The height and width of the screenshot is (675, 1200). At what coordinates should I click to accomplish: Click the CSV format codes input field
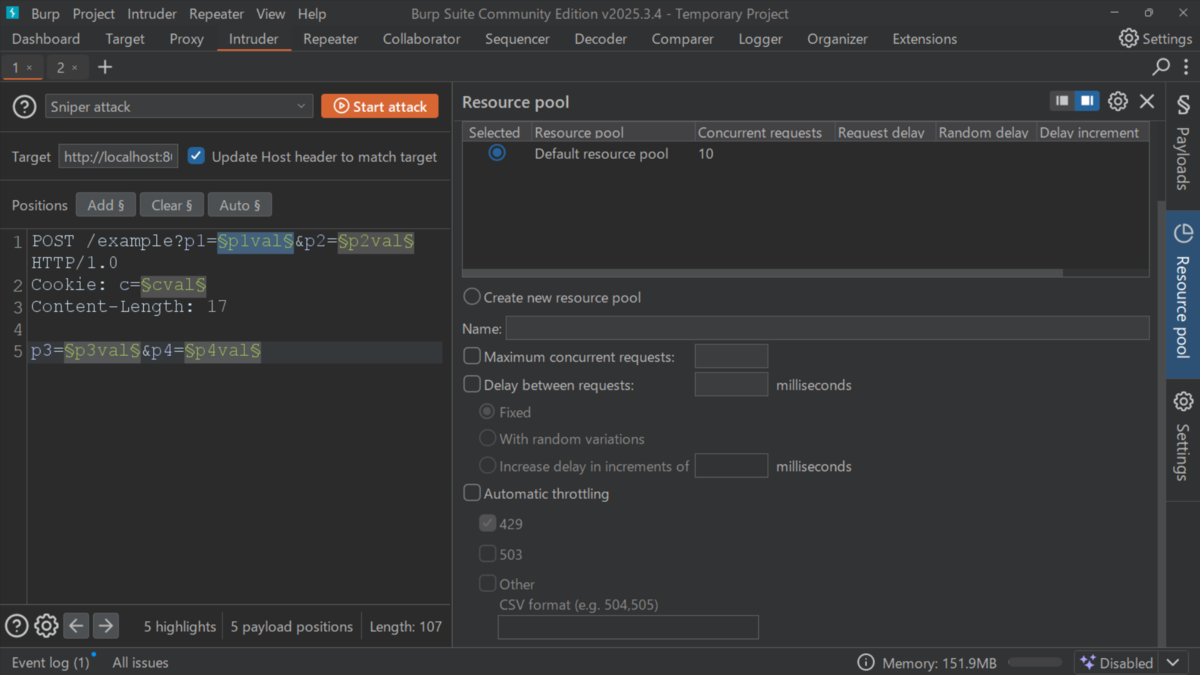pos(628,627)
